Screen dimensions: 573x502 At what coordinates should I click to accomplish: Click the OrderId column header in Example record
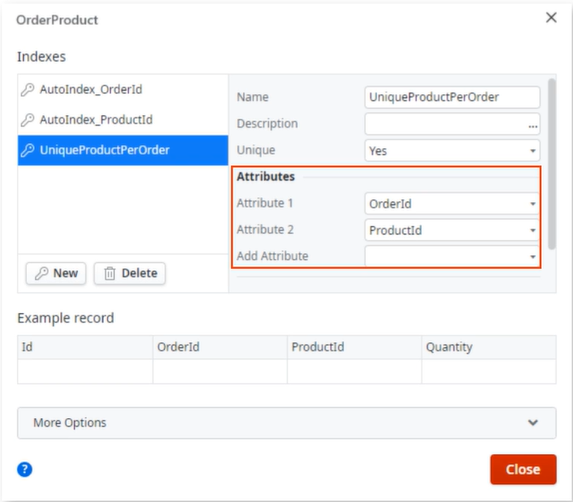tap(220, 347)
